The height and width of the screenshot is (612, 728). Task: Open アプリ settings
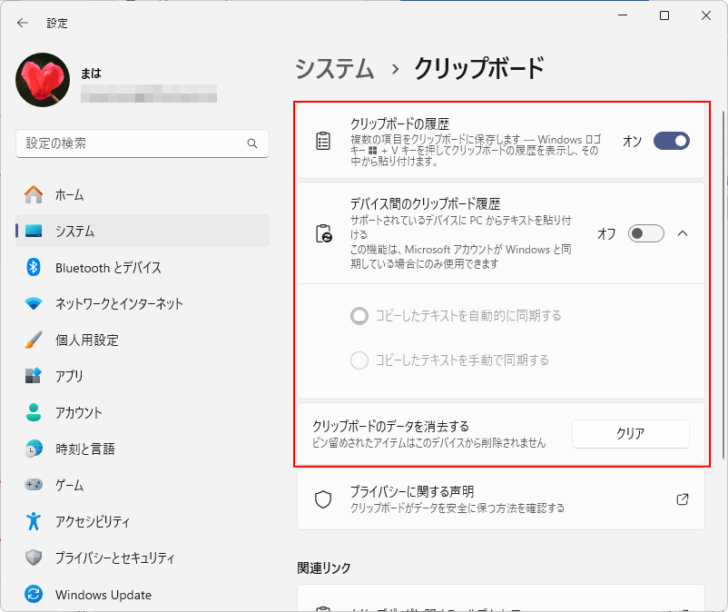pos(142,376)
